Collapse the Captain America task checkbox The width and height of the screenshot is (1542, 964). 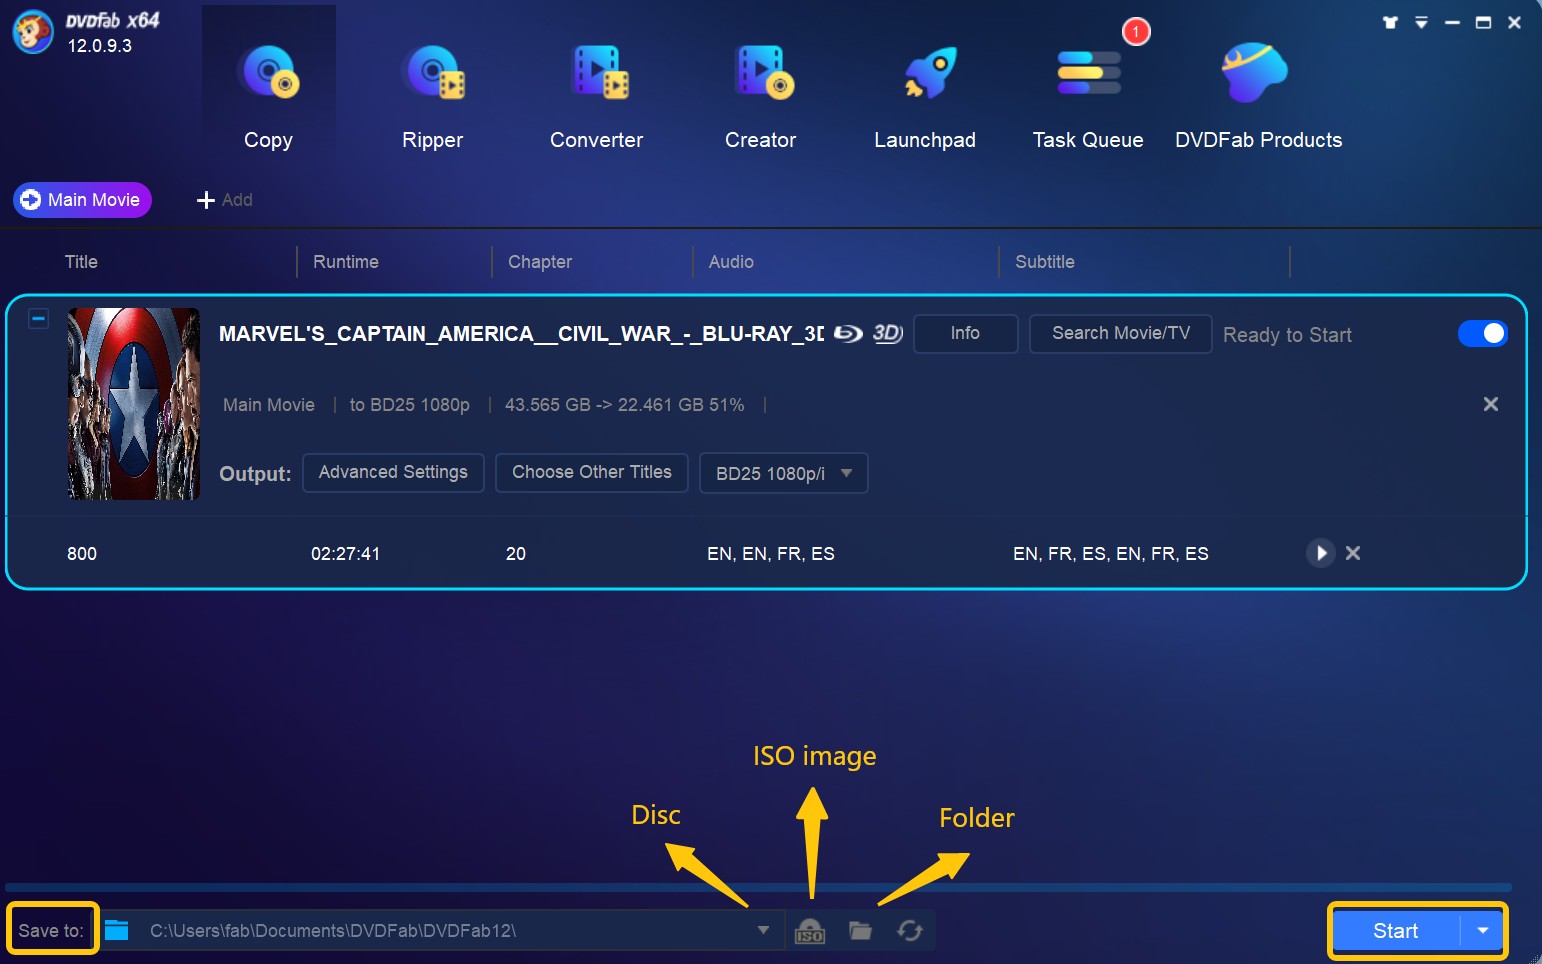pos(38,319)
